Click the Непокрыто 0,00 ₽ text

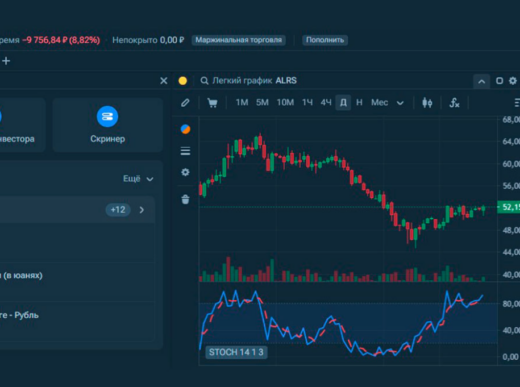[148, 40]
